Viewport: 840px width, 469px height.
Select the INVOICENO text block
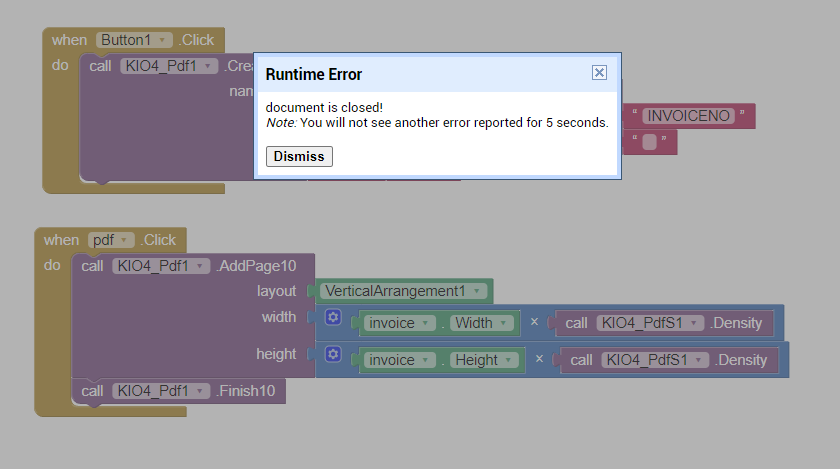pyautogui.click(x=688, y=116)
